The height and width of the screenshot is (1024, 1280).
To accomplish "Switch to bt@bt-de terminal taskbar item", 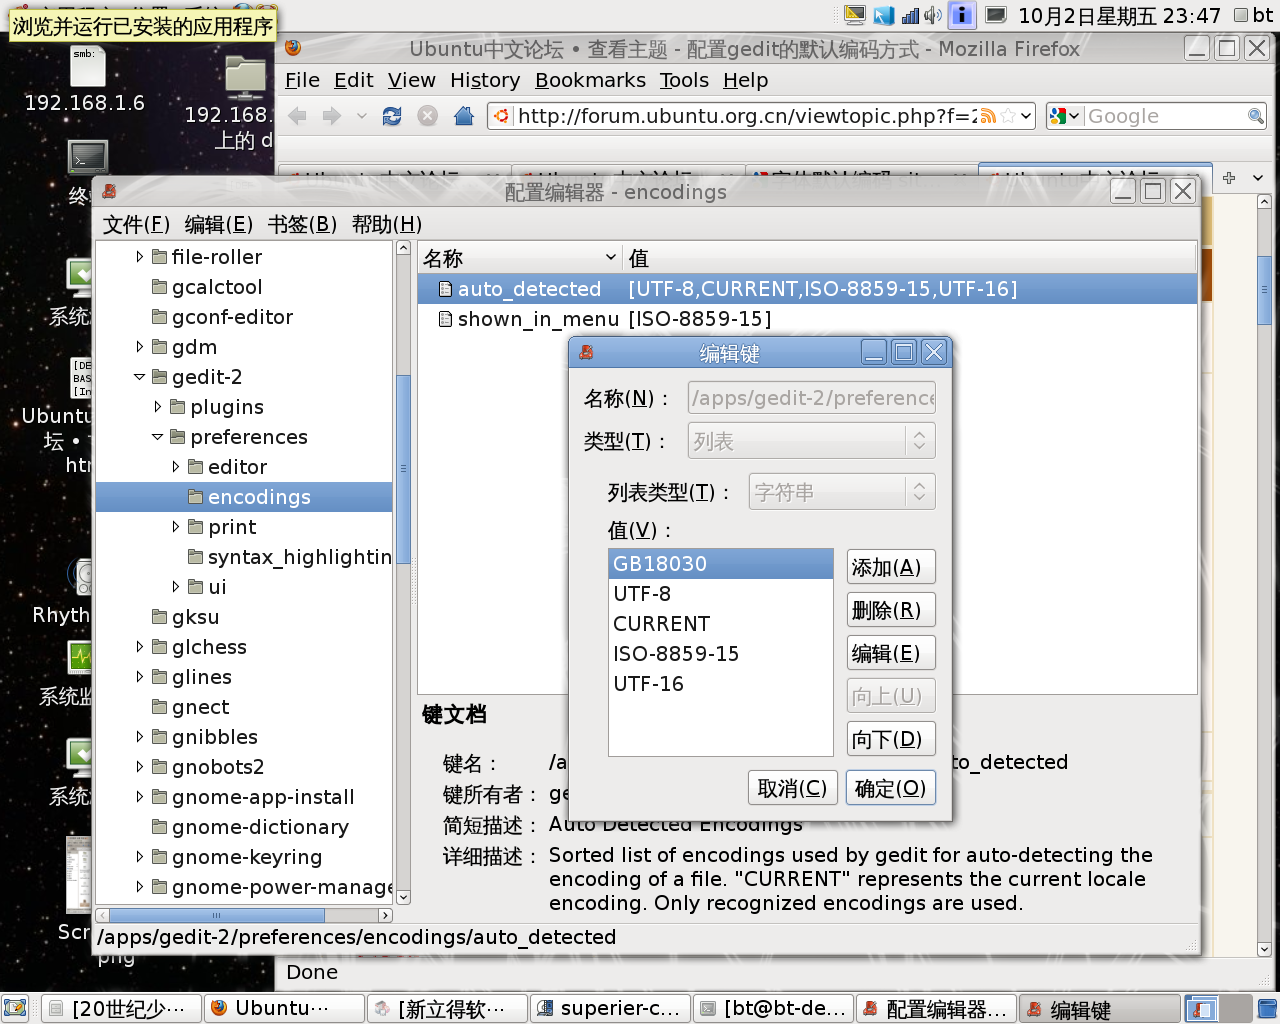I will pyautogui.click(x=774, y=1009).
